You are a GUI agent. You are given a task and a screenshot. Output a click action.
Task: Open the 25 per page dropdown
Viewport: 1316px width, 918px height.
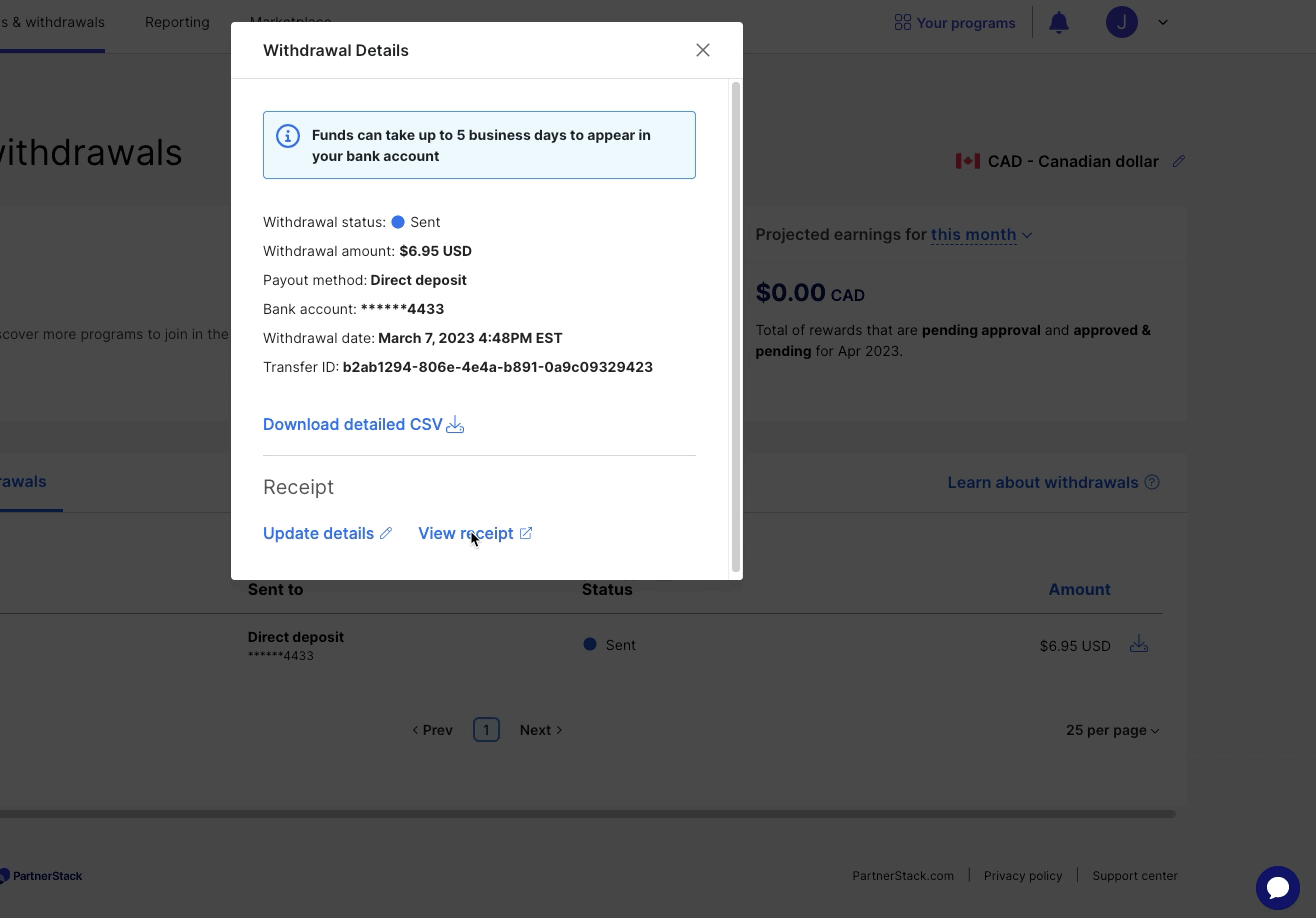coord(1112,730)
